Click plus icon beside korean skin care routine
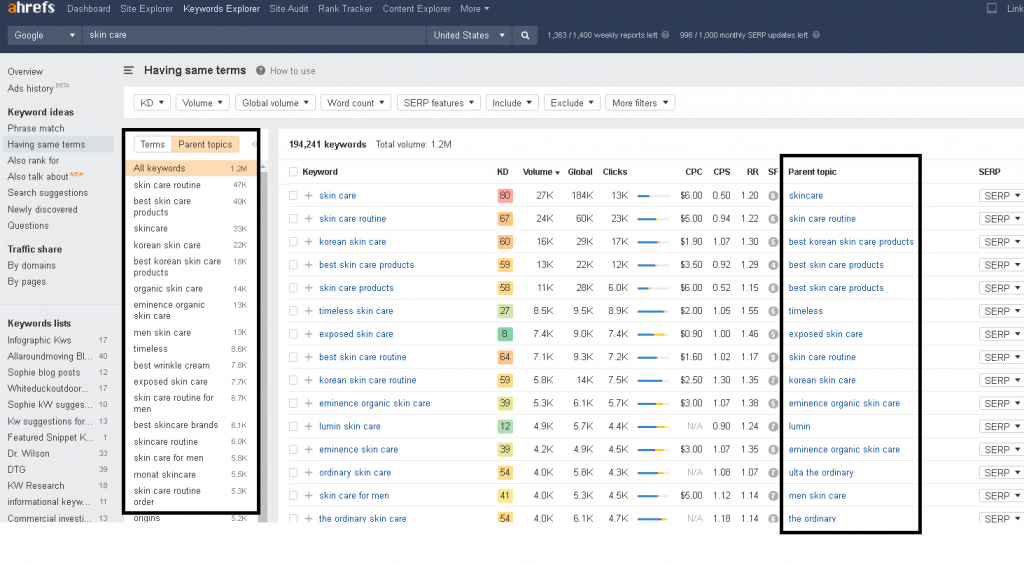 [308, 380]
